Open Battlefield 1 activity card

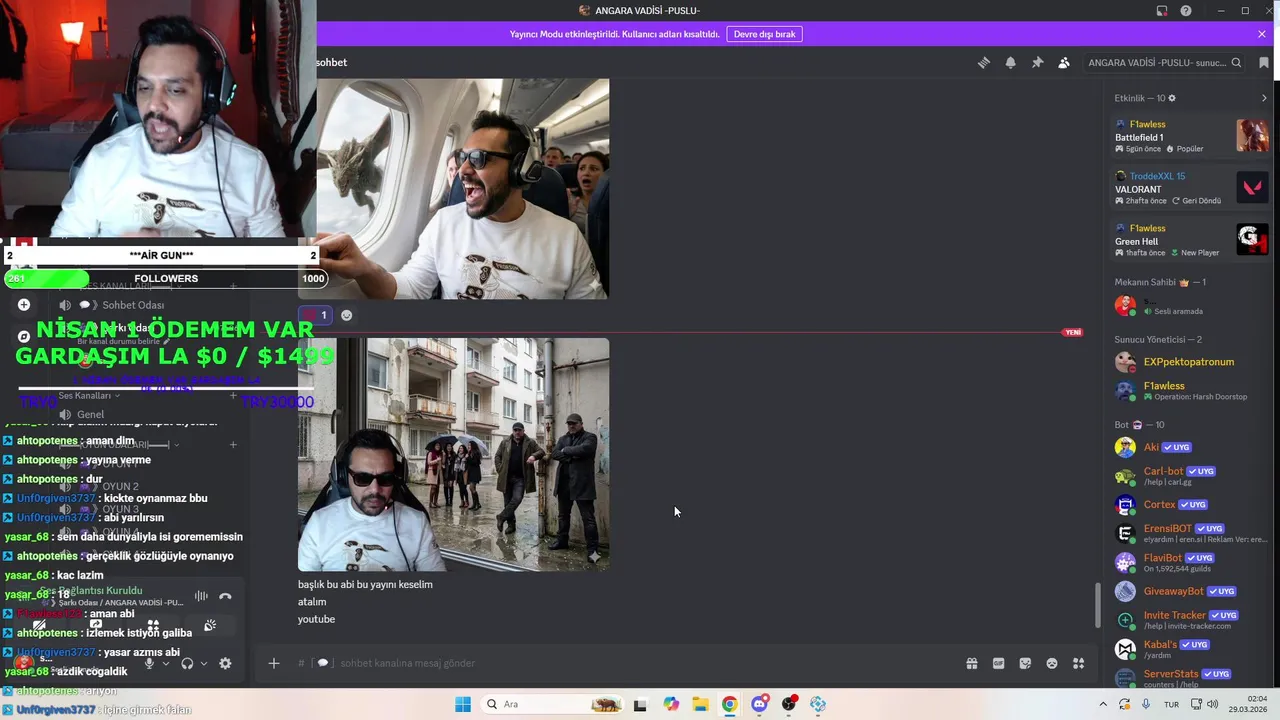coord(1190,136)
